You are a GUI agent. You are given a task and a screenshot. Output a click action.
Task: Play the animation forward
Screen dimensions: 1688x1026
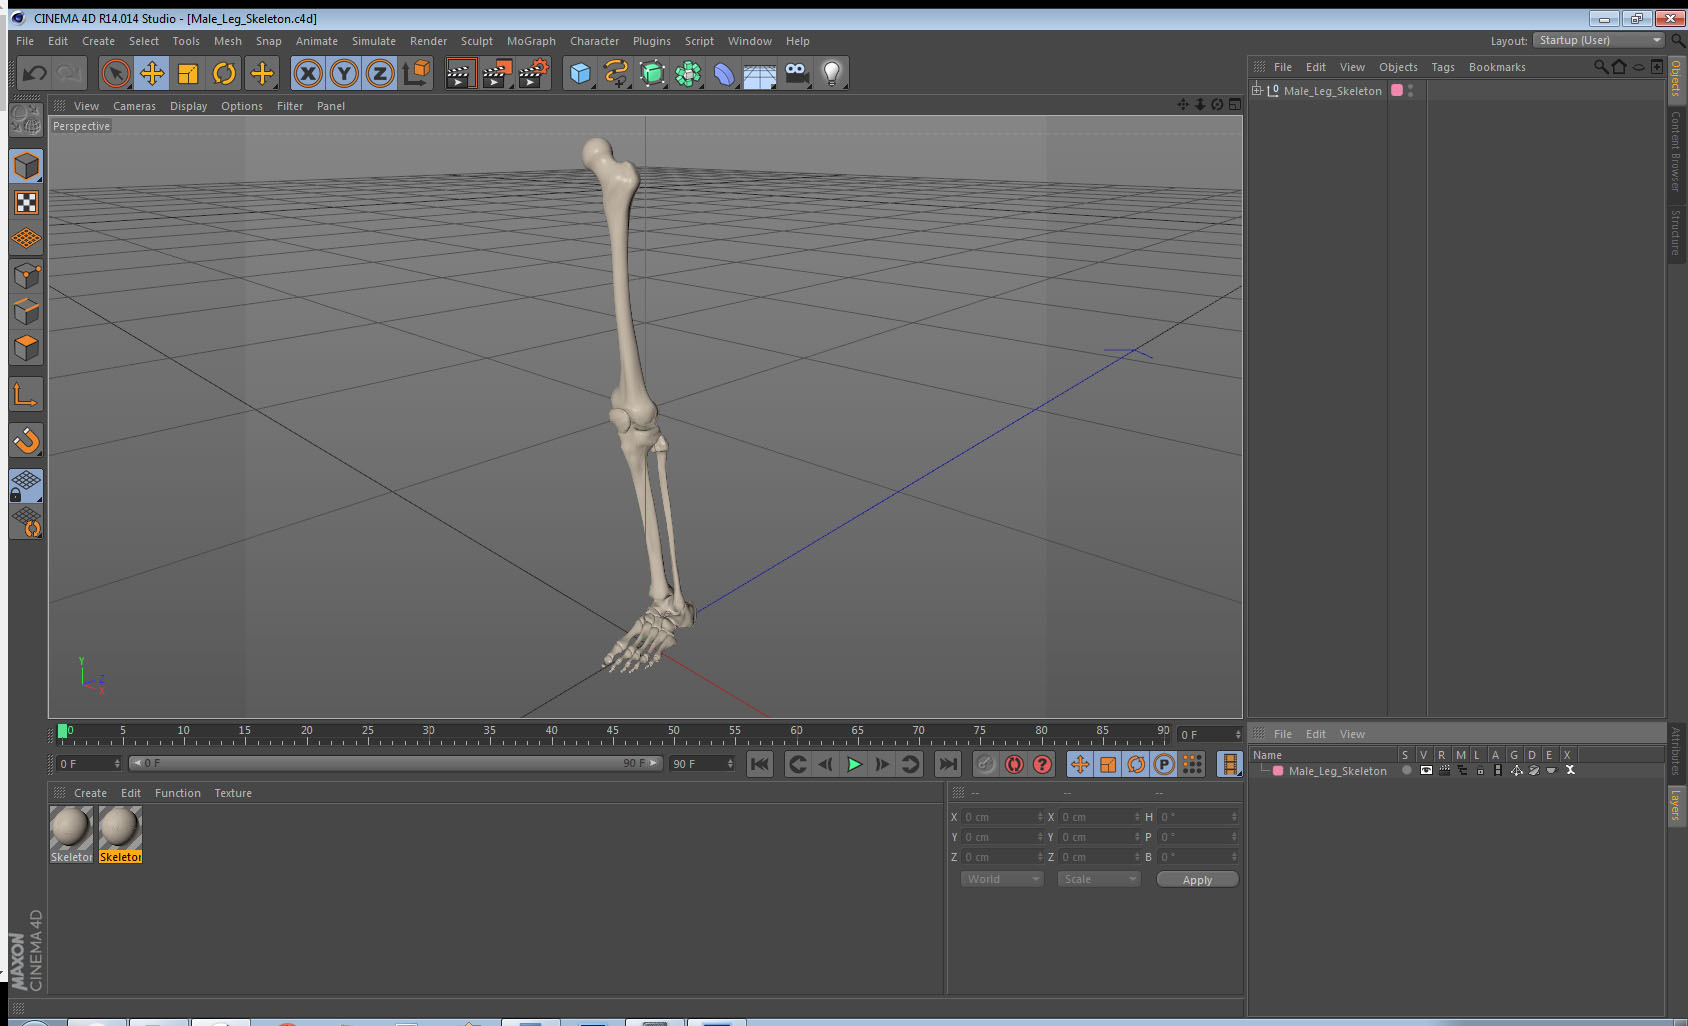pos(854,764)
